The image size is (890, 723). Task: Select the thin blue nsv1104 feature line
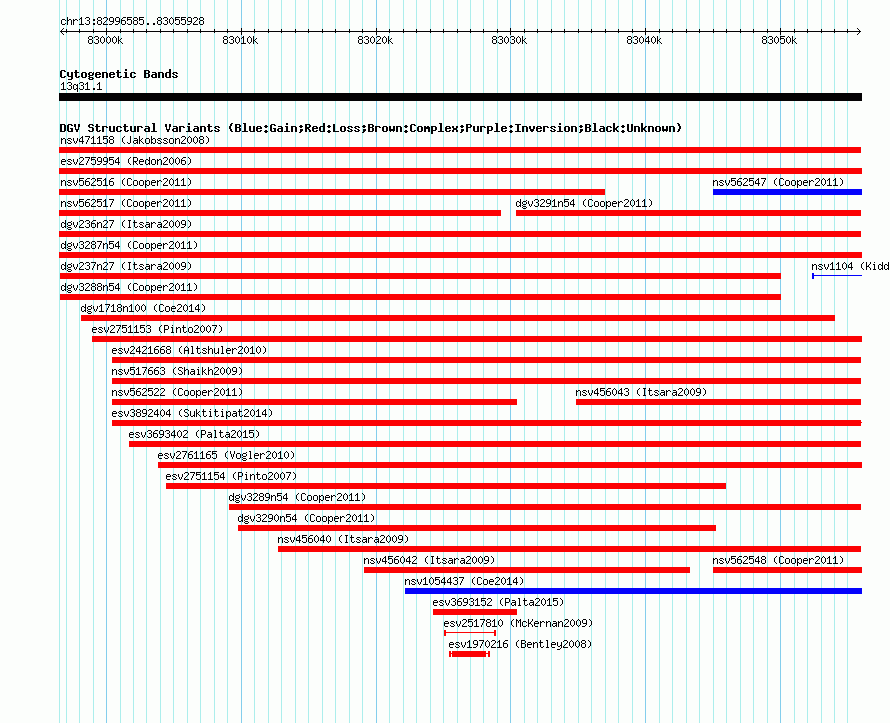click(837, 276)
